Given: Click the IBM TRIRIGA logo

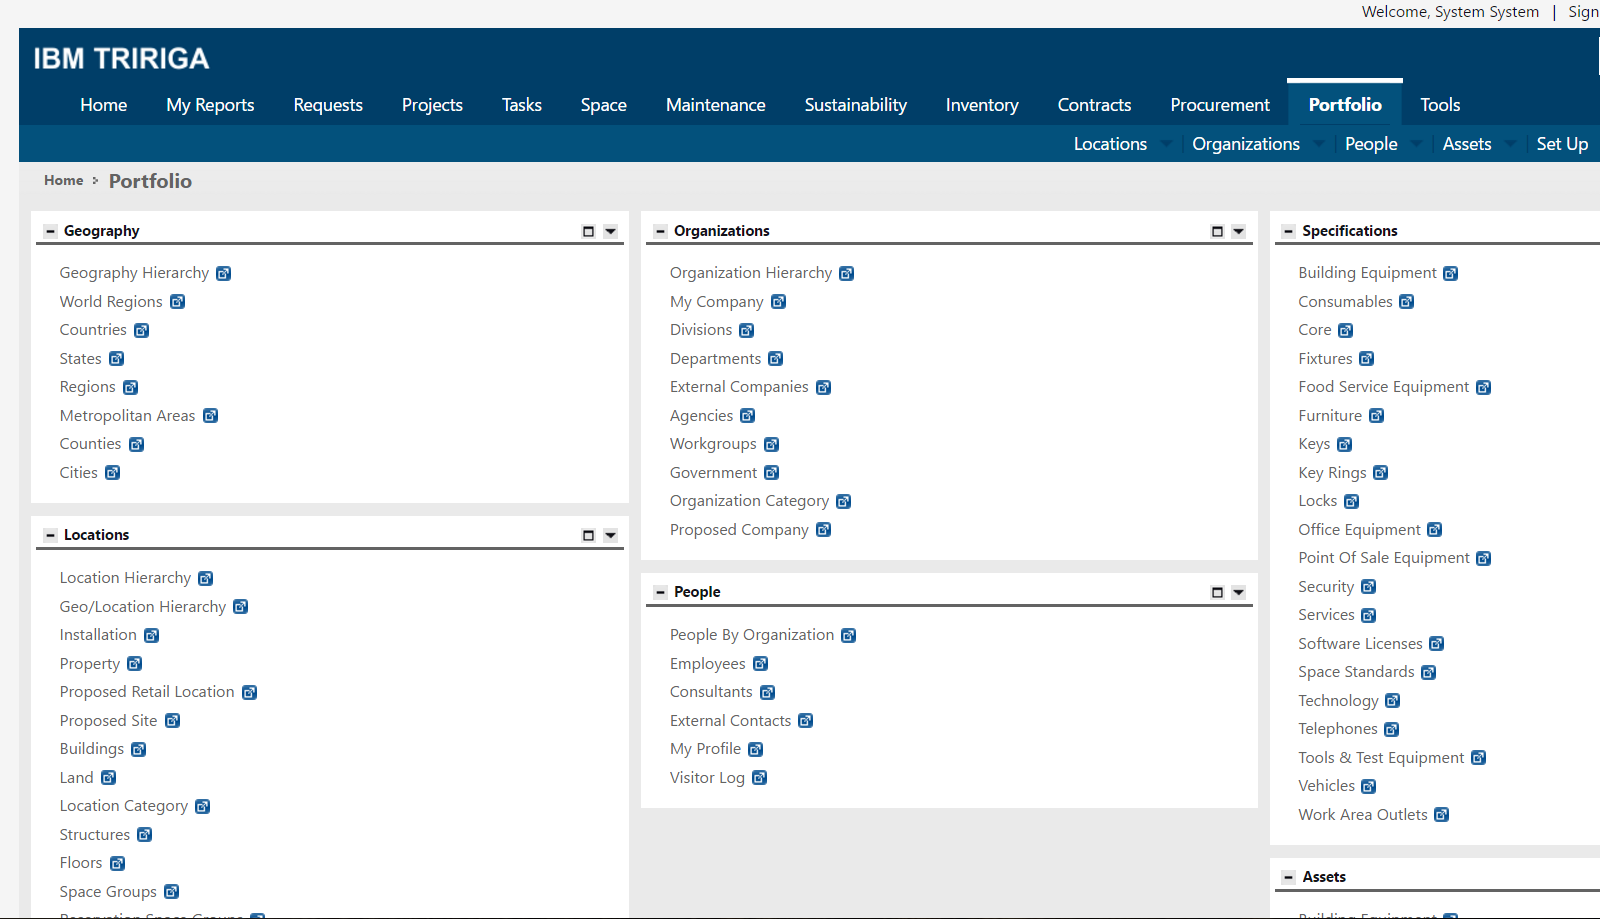Looking at the screenshot, I should (121, 59).
